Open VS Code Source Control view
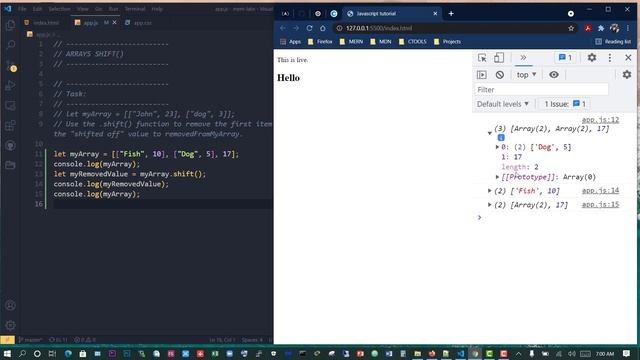640x360 pixels. (x=11, y=65)
